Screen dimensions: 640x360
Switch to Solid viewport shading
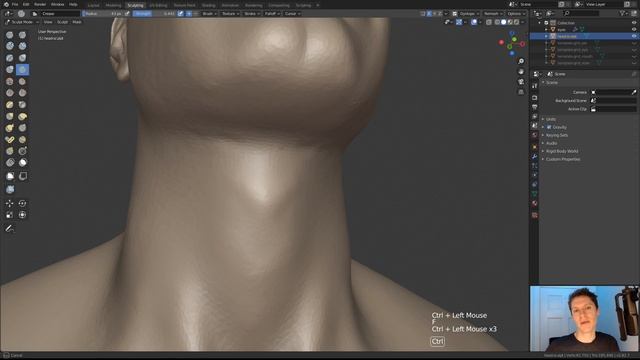(504, 22)
